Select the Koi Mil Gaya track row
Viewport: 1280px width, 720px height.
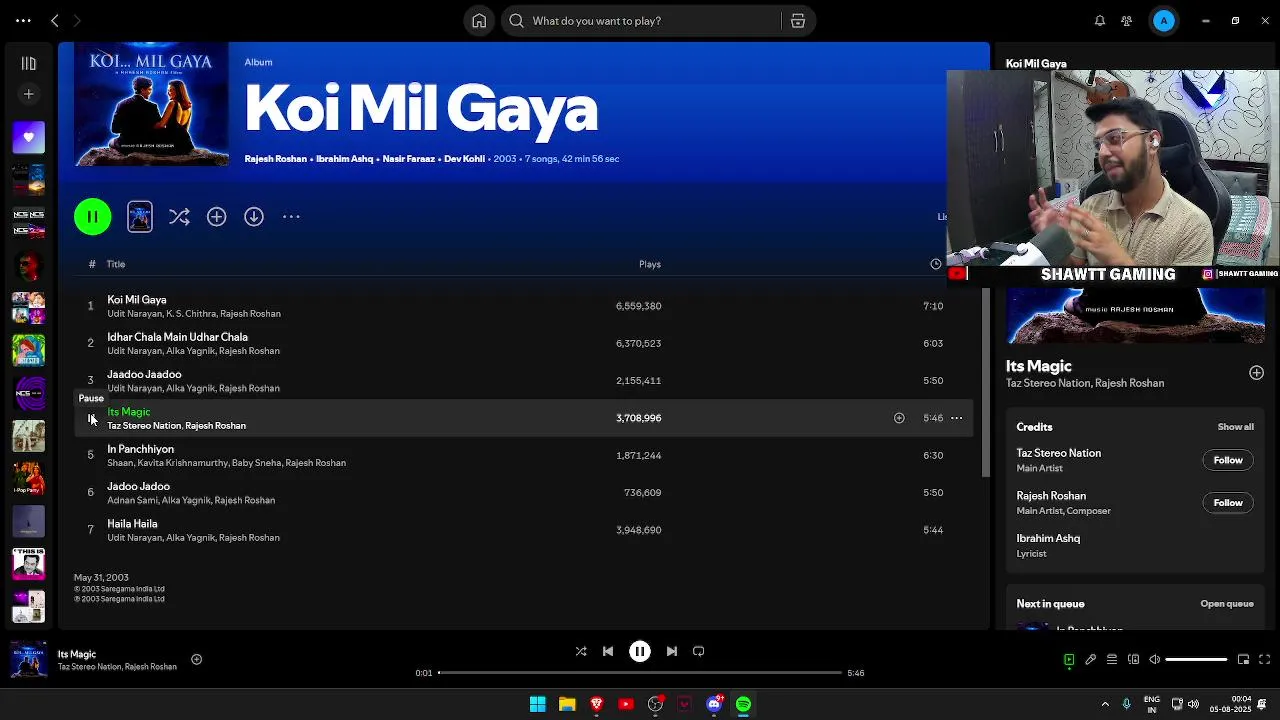[523, 306]
